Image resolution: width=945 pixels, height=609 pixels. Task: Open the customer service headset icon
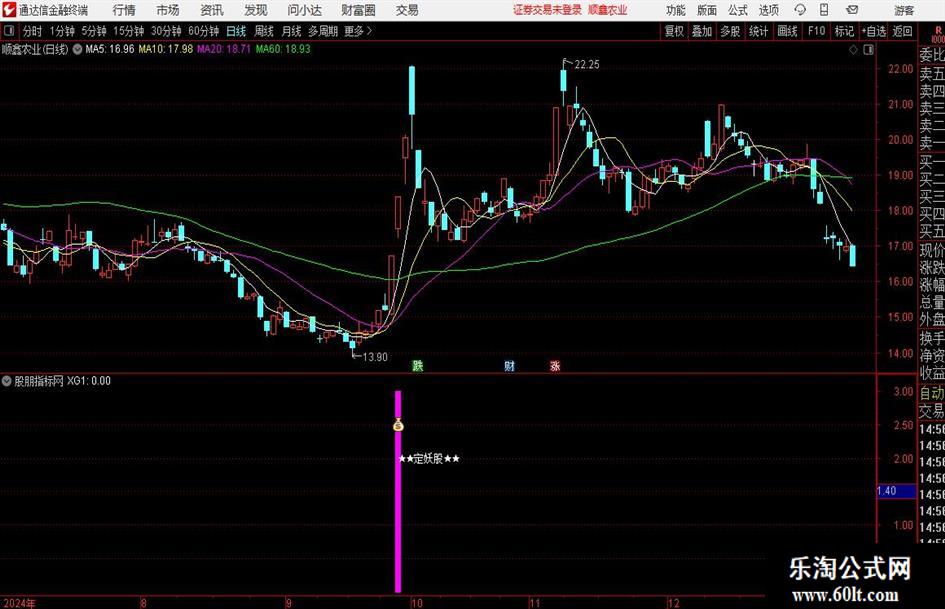click(x=800, y=10)
